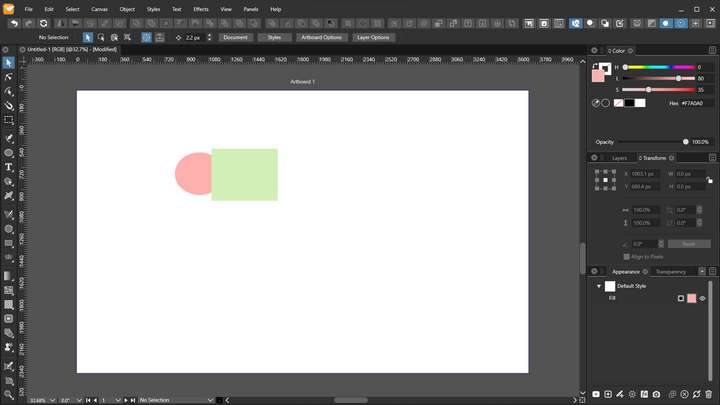Click the Reset button in Transform panel
This screenshot has height=405, width=720.
pyautogui.click(x=689, y=244)
